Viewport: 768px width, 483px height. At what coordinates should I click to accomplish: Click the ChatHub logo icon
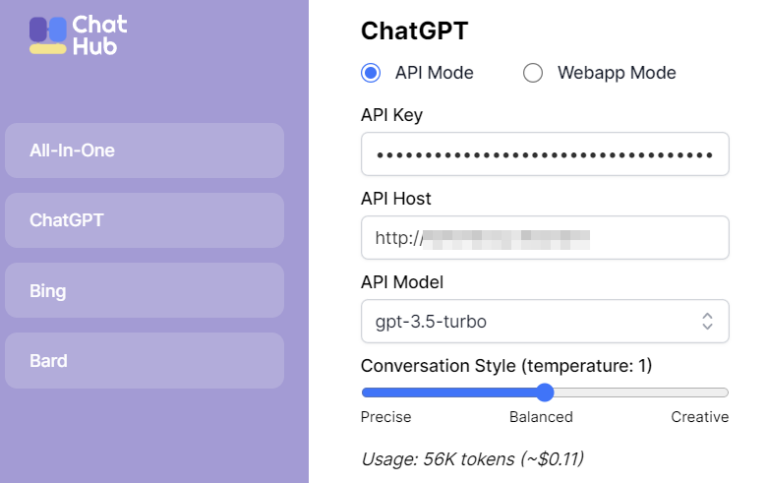click(48, 34)
